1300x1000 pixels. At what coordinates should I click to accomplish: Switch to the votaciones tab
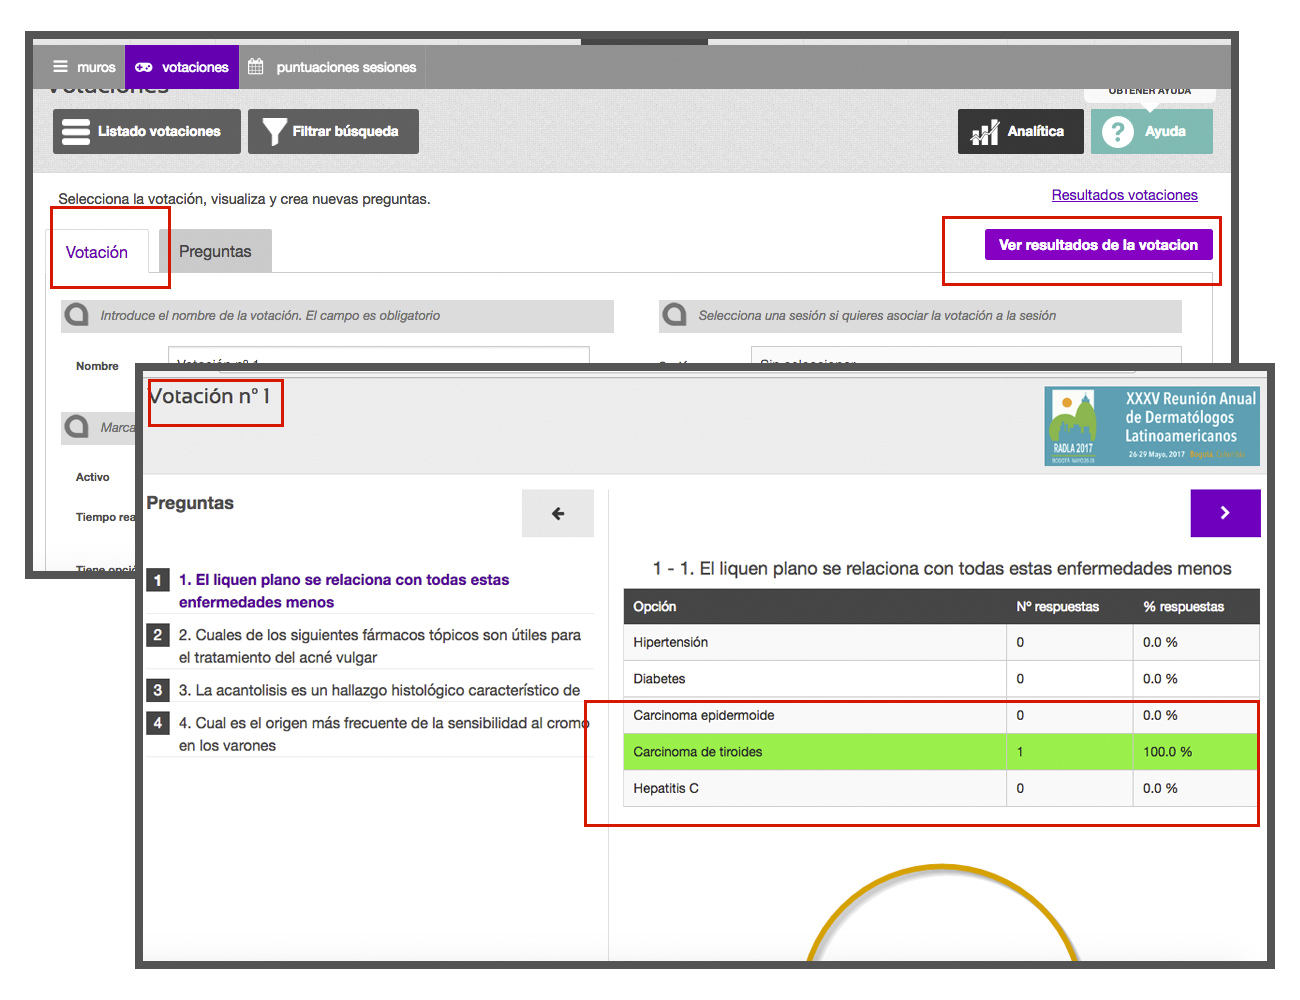point(182,67)
